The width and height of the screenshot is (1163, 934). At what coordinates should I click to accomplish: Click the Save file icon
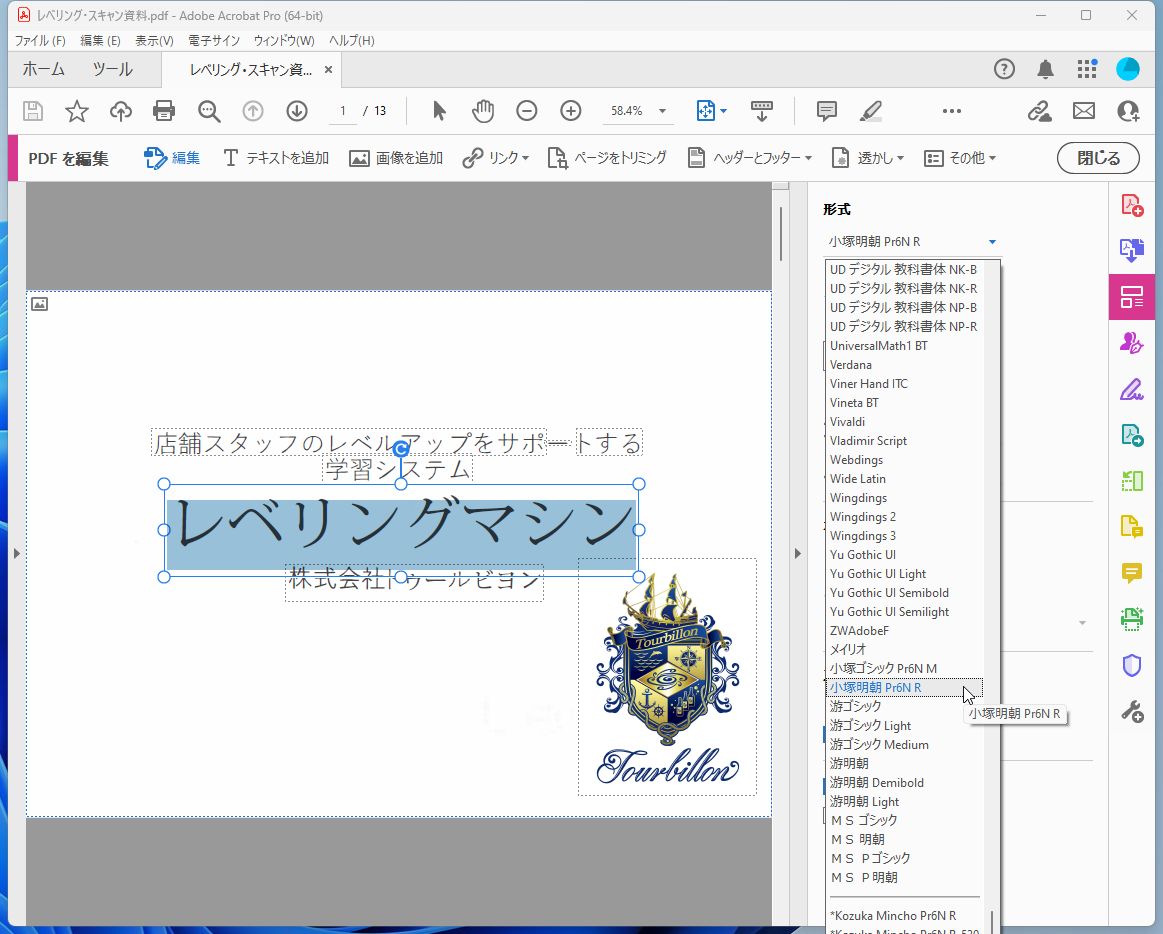pyautogui.click(x=33, y=111)
